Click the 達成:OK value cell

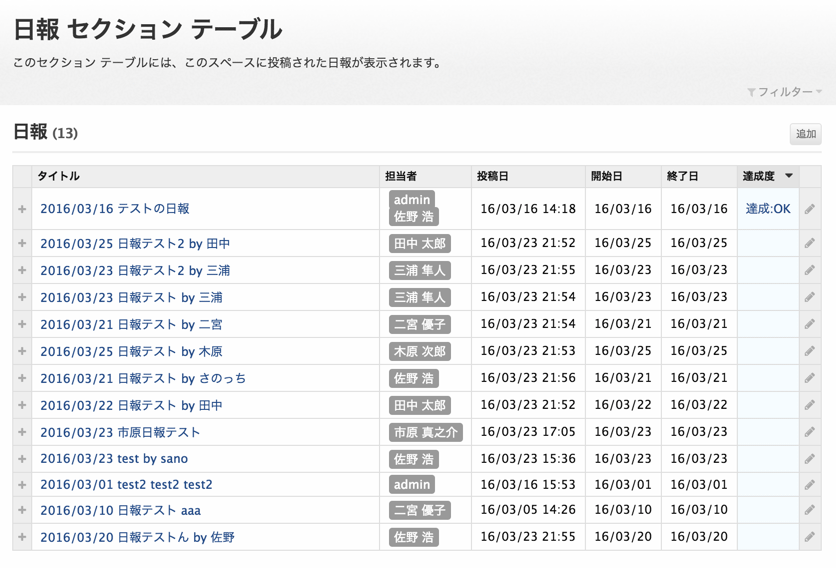tap(767, 209)
